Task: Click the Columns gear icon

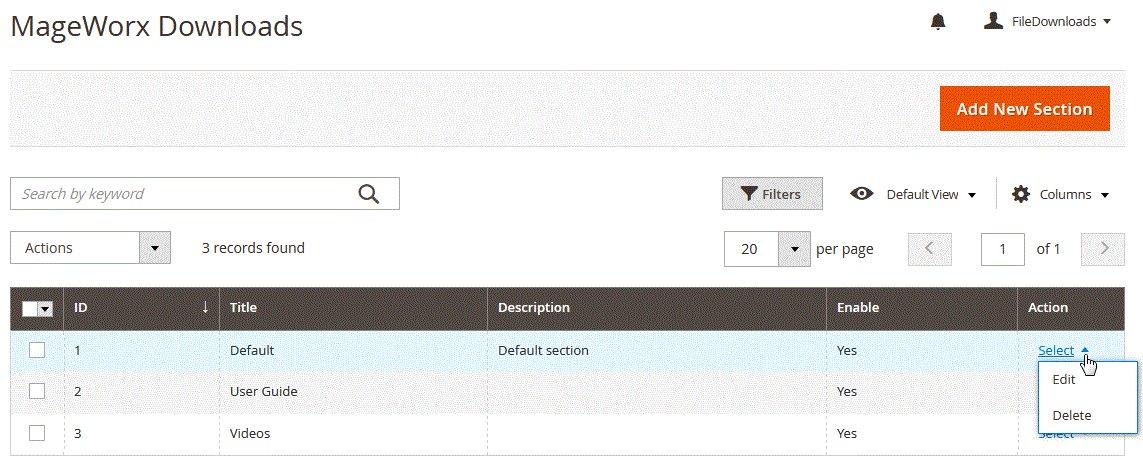Action: [1021, 194]
